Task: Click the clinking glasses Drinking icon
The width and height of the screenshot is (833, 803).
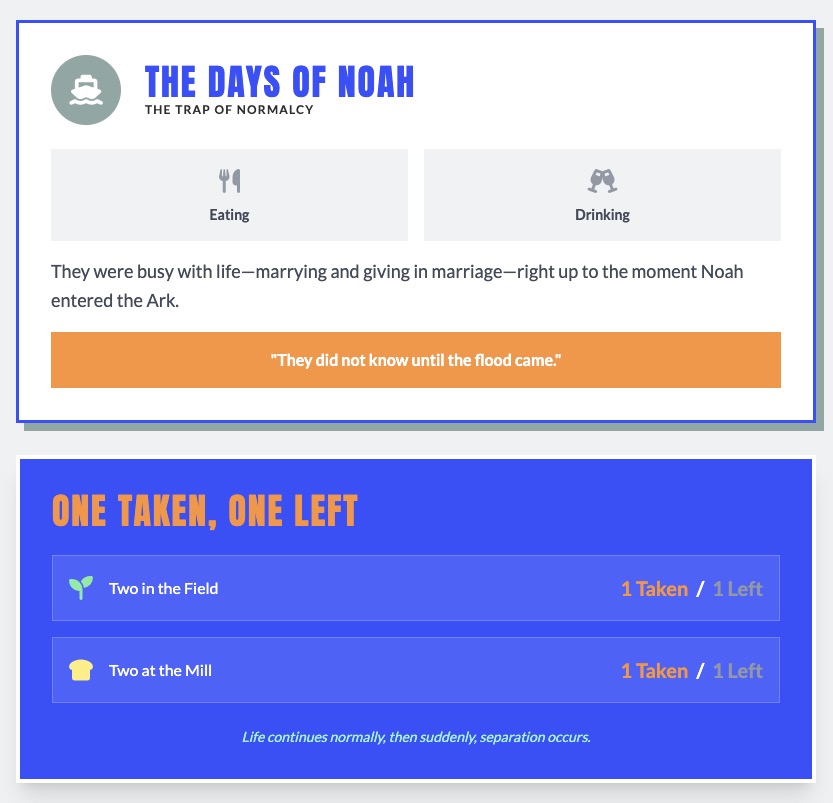Action: (602, 181)
